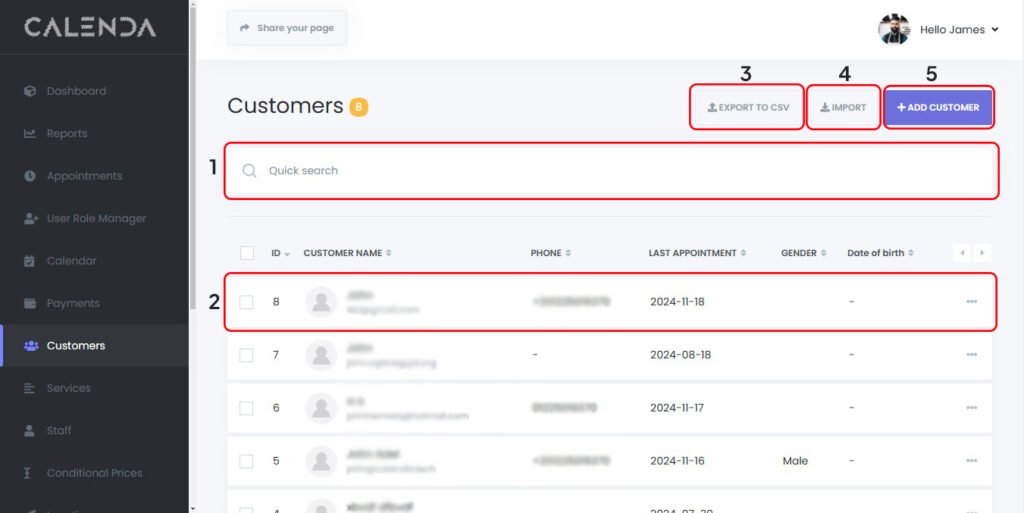1024x513 pixels.
Task: Open more options for customer ID 8
Action: click(972, 302)
